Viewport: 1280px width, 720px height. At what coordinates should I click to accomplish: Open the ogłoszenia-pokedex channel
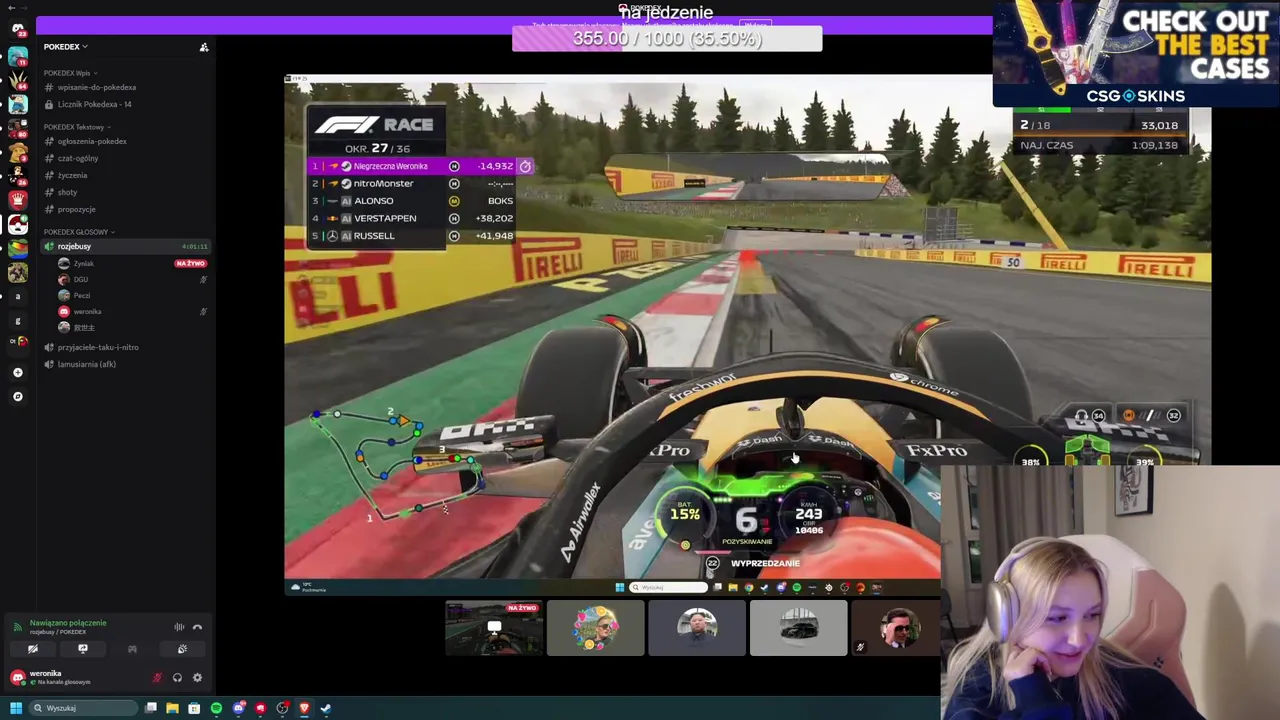(x=126, y=141)
